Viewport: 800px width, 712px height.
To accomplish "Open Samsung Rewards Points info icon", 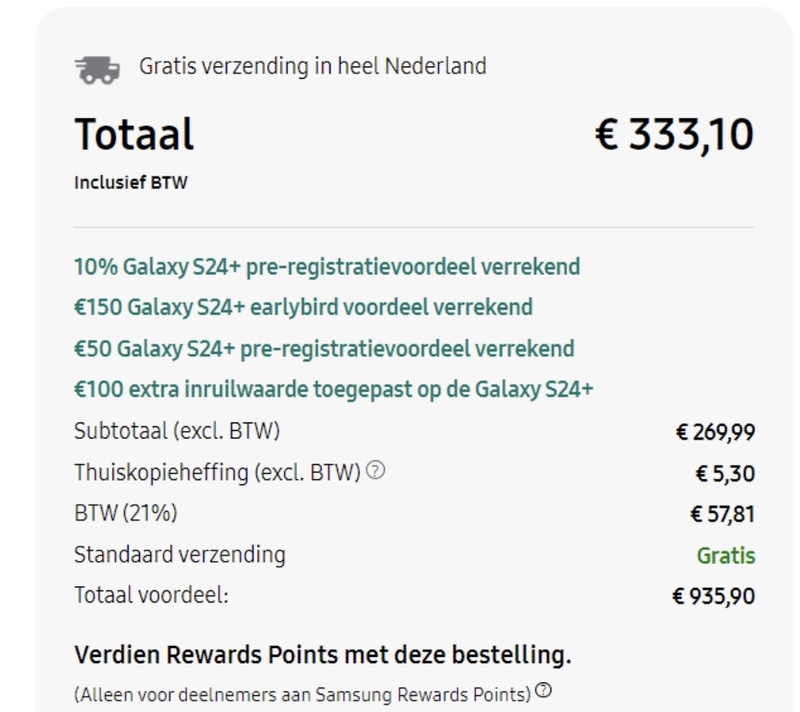I will [x=544, y=690].
